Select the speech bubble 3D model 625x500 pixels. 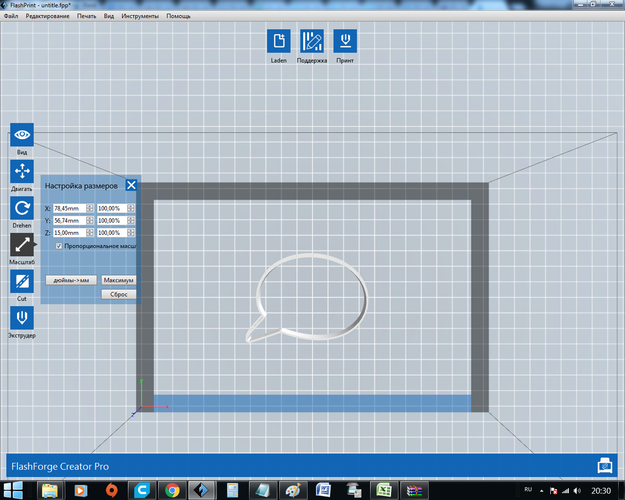(307, 297)
